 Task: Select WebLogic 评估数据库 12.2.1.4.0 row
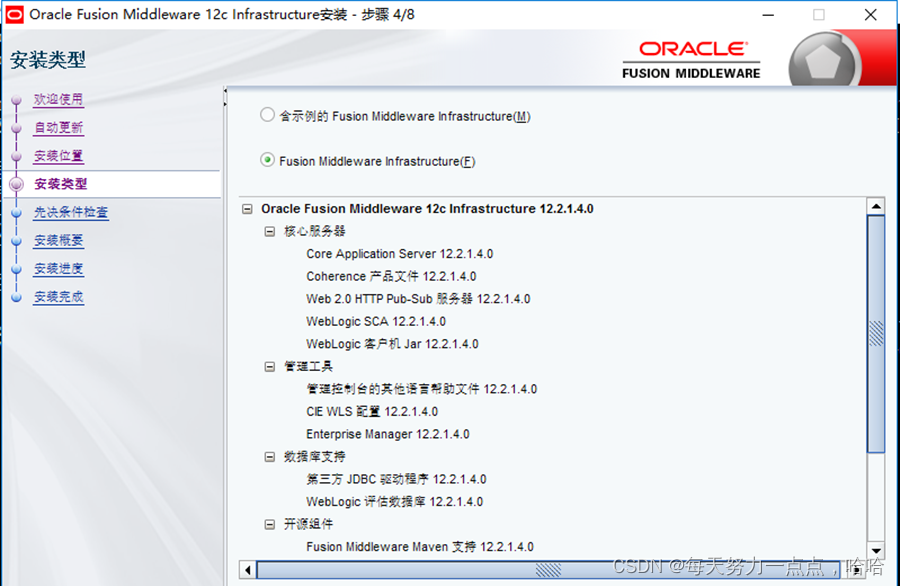394,502
